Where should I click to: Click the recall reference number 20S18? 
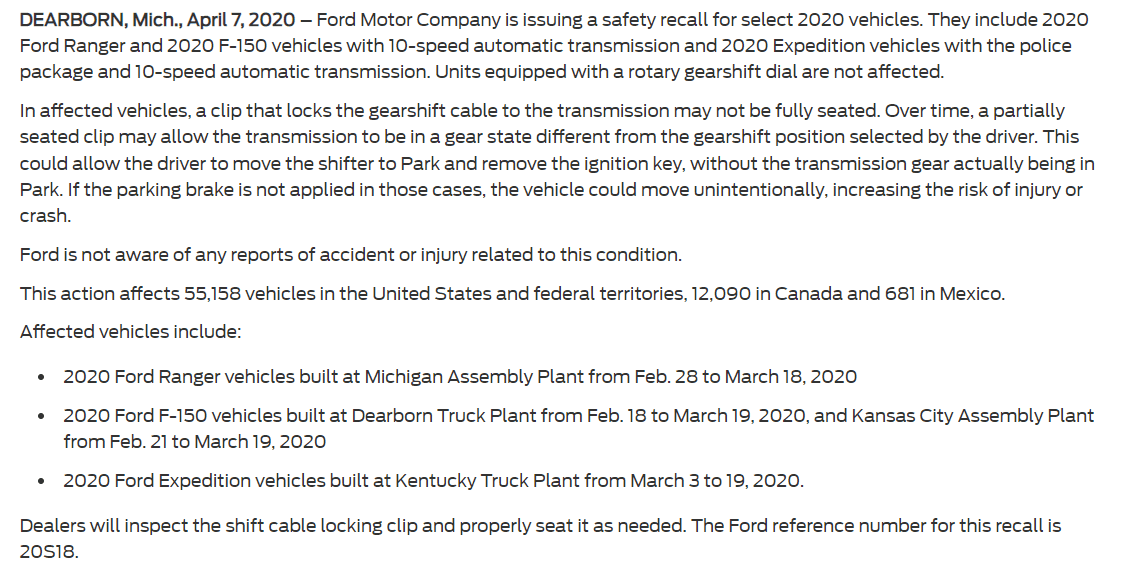(47, 552)
